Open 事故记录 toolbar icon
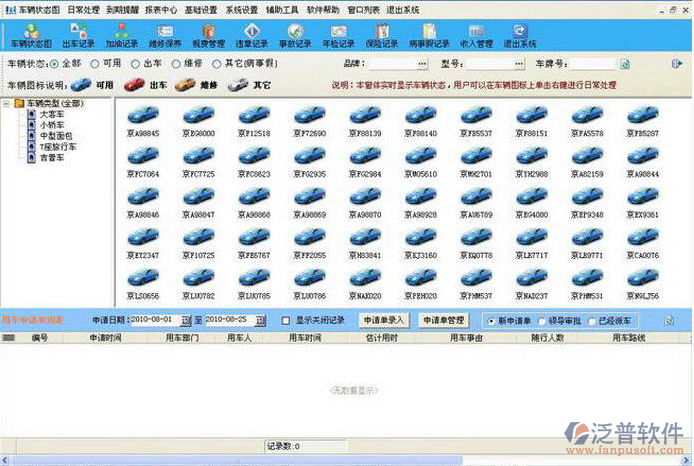The image size is (694, 466). (x=295, y=36)
